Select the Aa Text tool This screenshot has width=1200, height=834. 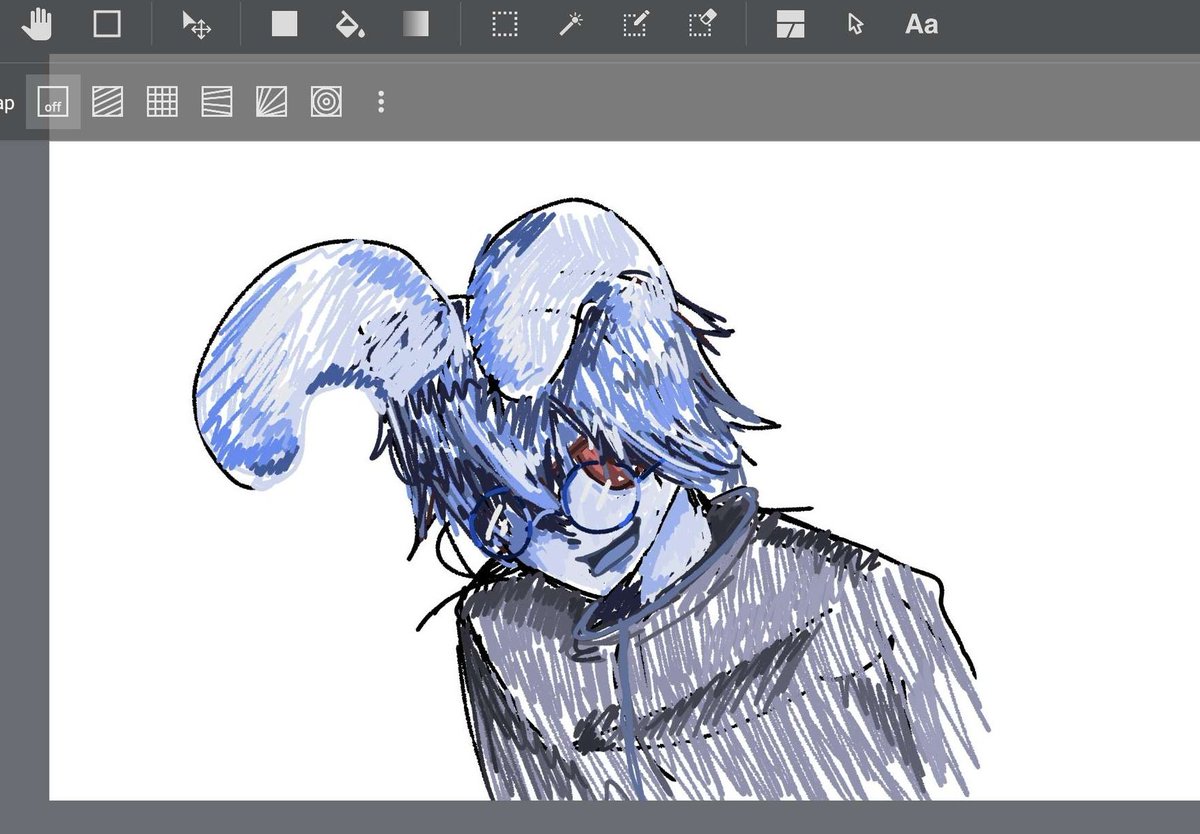(921, 24)
